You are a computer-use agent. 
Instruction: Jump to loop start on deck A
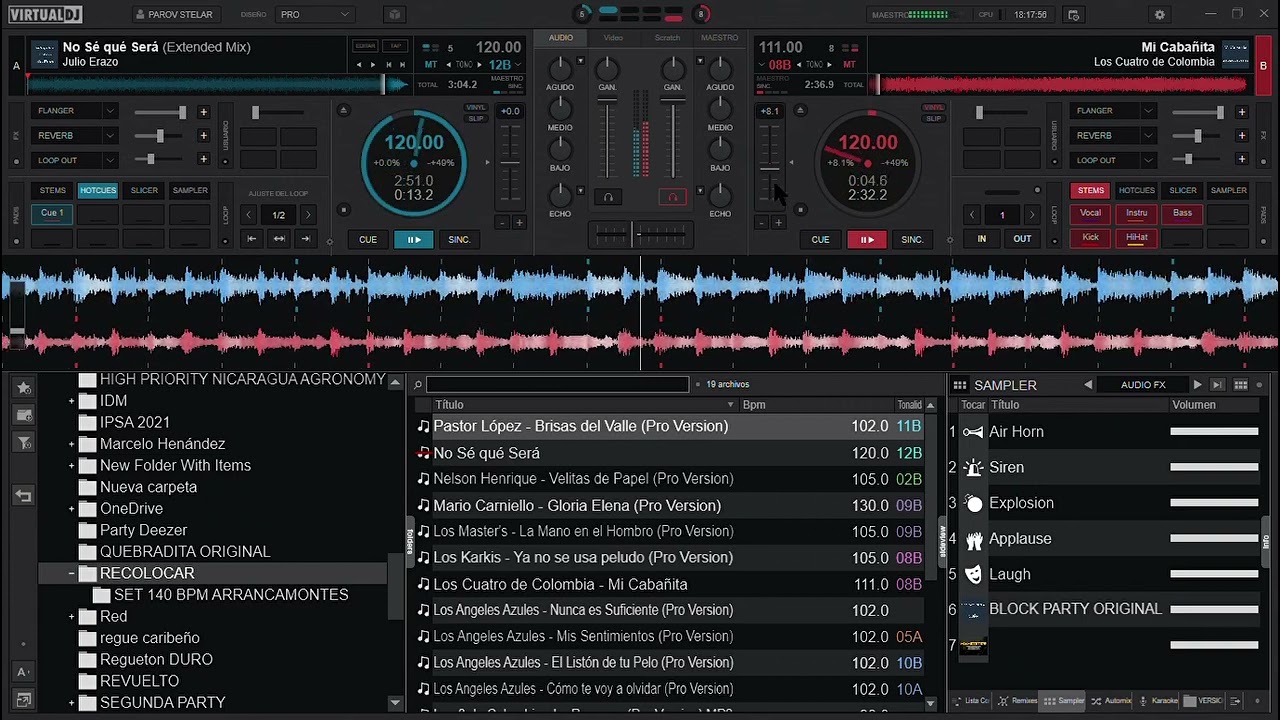(252, 239)
